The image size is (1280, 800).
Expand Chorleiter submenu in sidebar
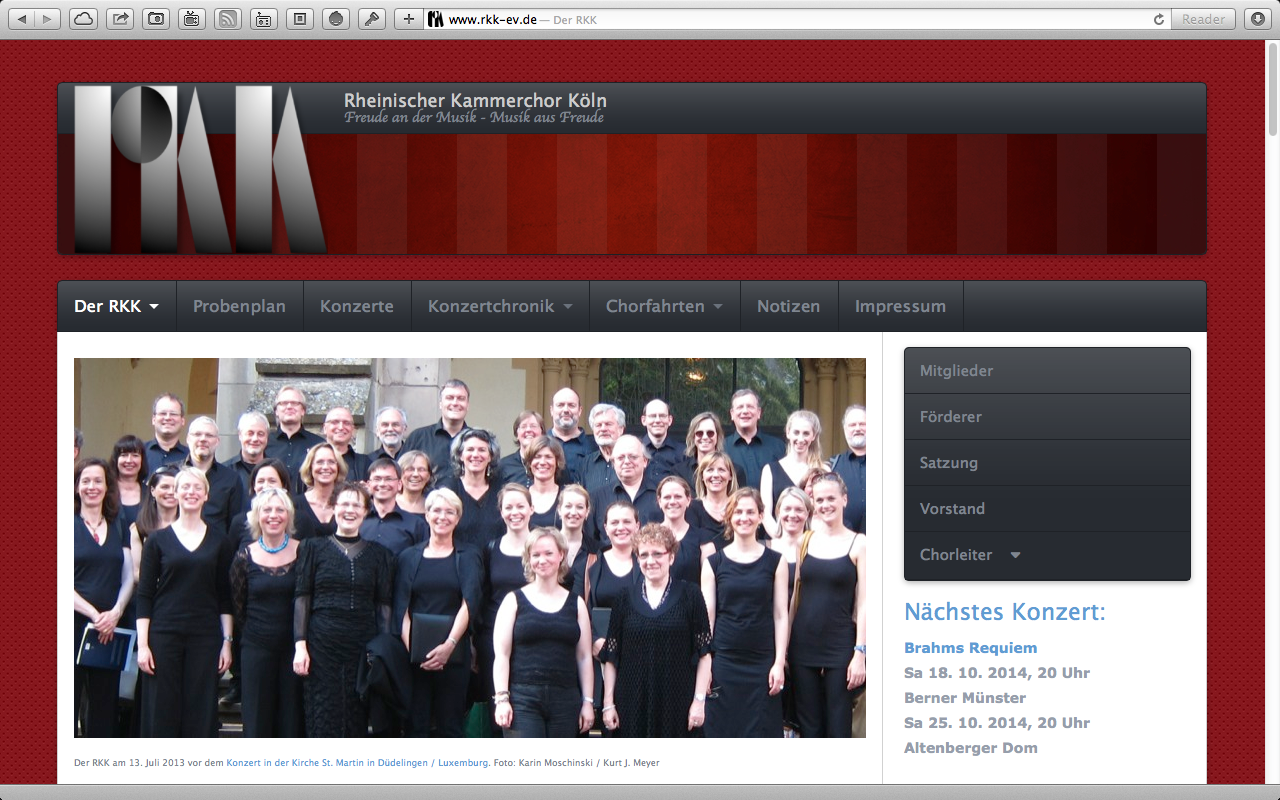[x=1015, y=555]
